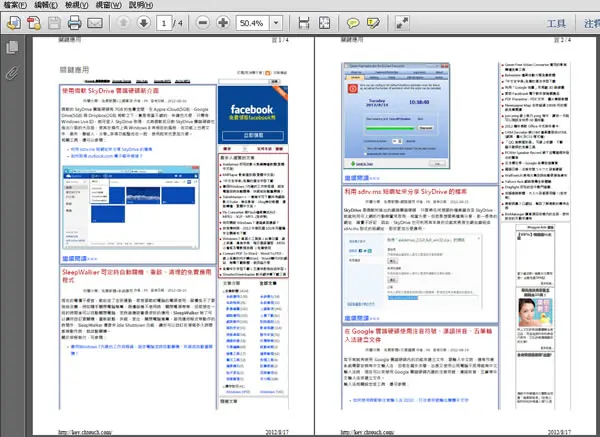Click the email envelope icon
600x437 pixels.
tap(95, 23)
